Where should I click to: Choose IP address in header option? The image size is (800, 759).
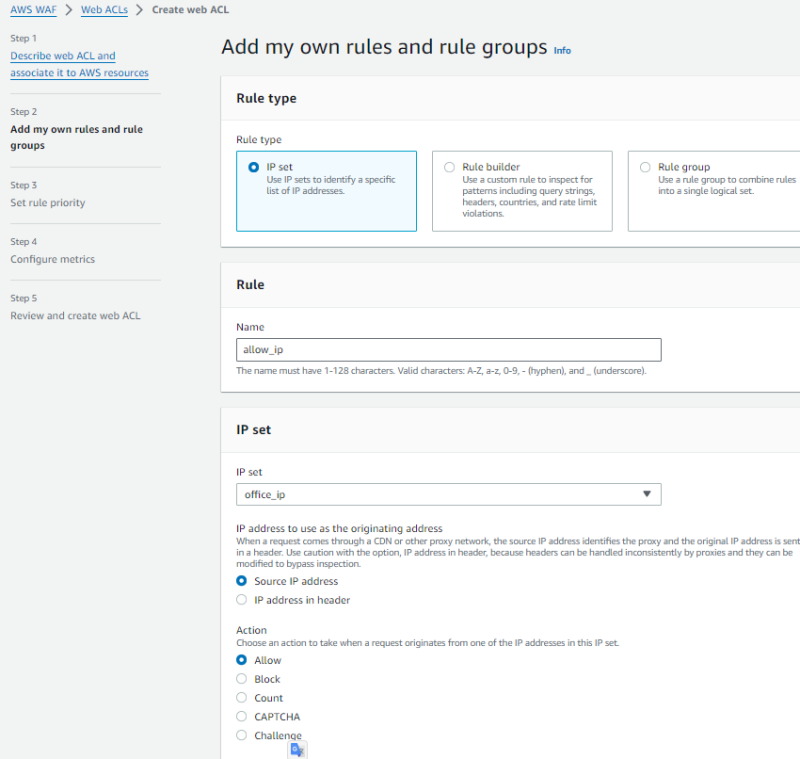pos(241,600)
